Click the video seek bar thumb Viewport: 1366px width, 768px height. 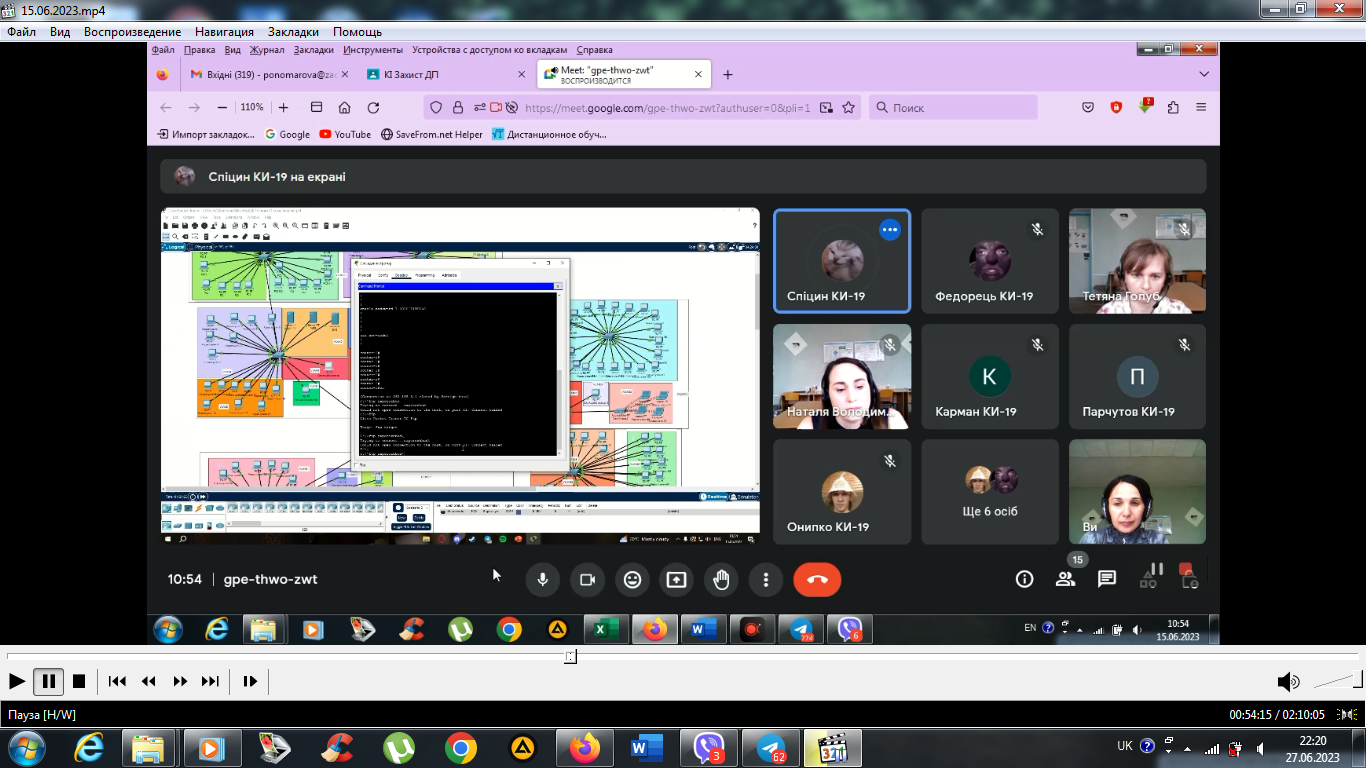[x=570, y=657]
